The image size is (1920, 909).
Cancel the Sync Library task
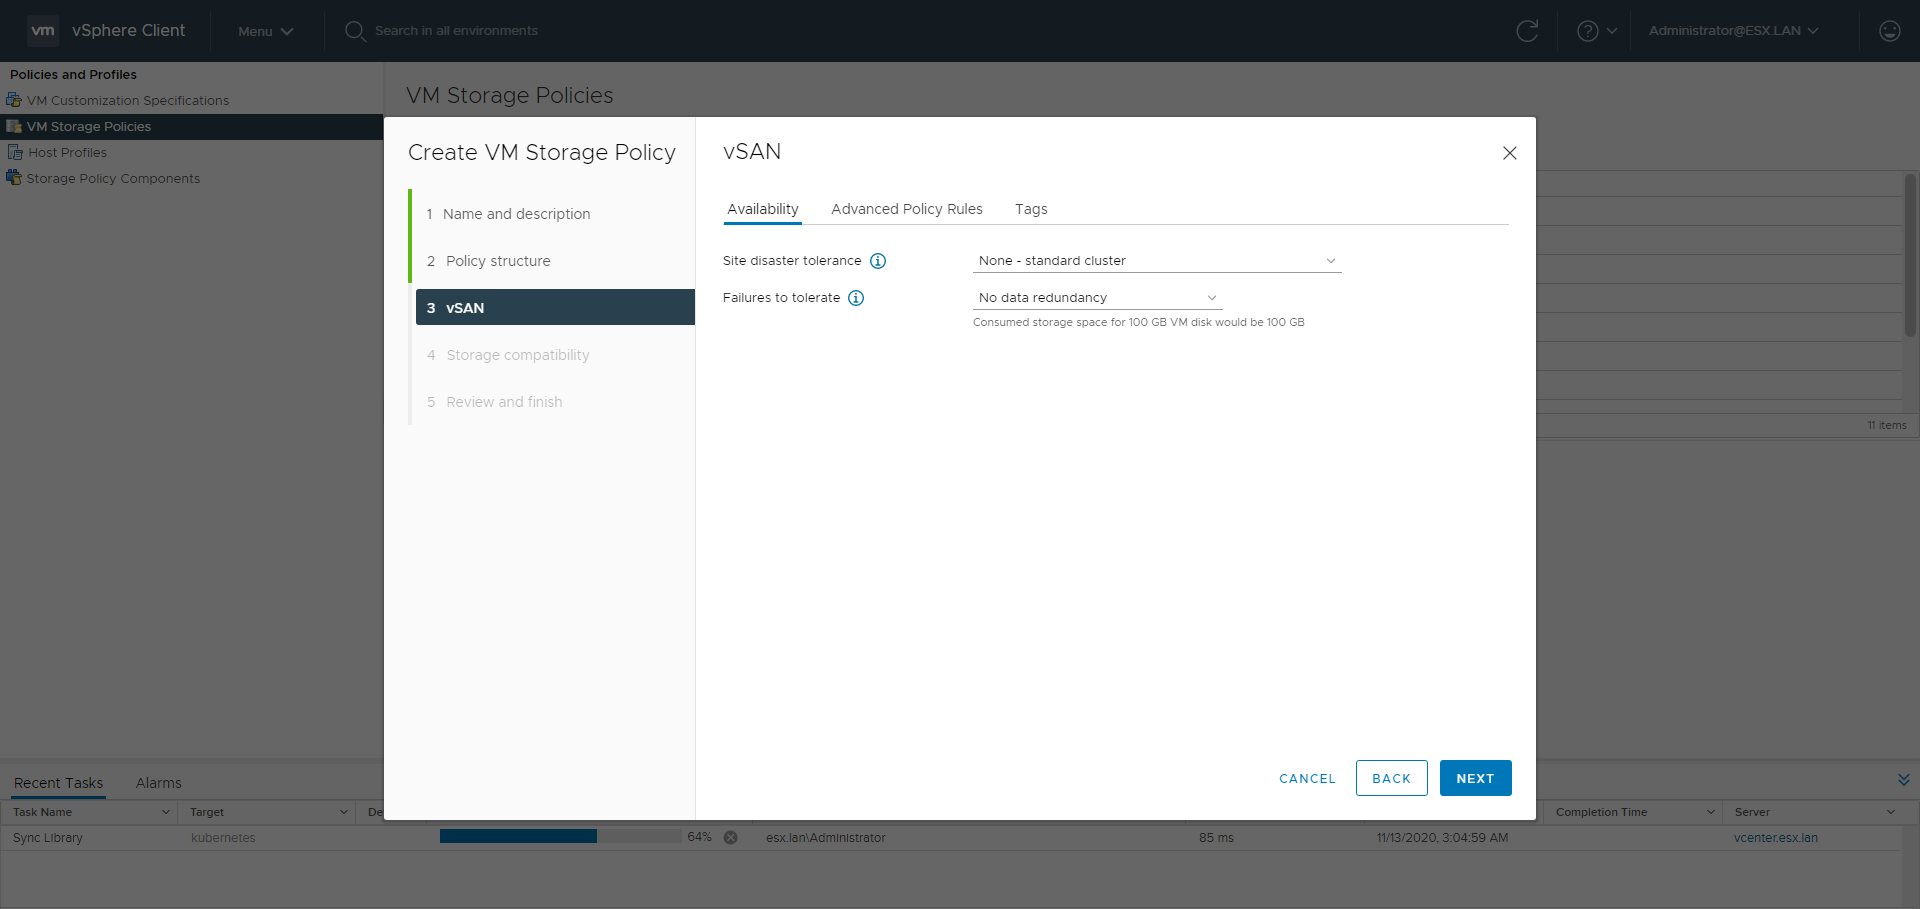coord(731,838)
